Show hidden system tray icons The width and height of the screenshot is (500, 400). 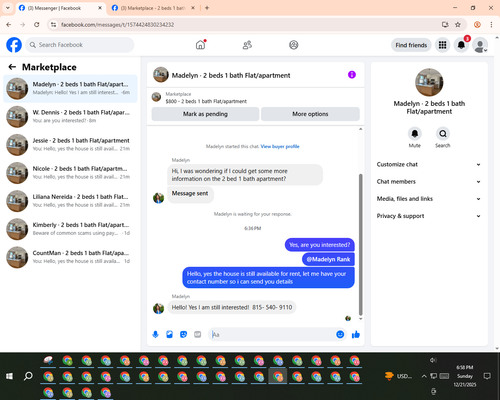pyautogui.click(x=424, y=376)
